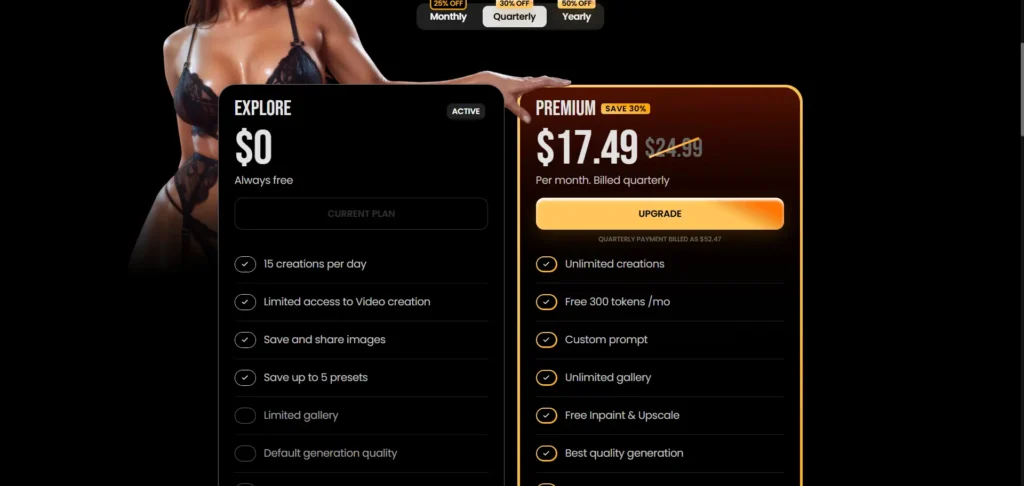Select the Quarterly billing tab
Screen dimensions: 1024x486
515,17
